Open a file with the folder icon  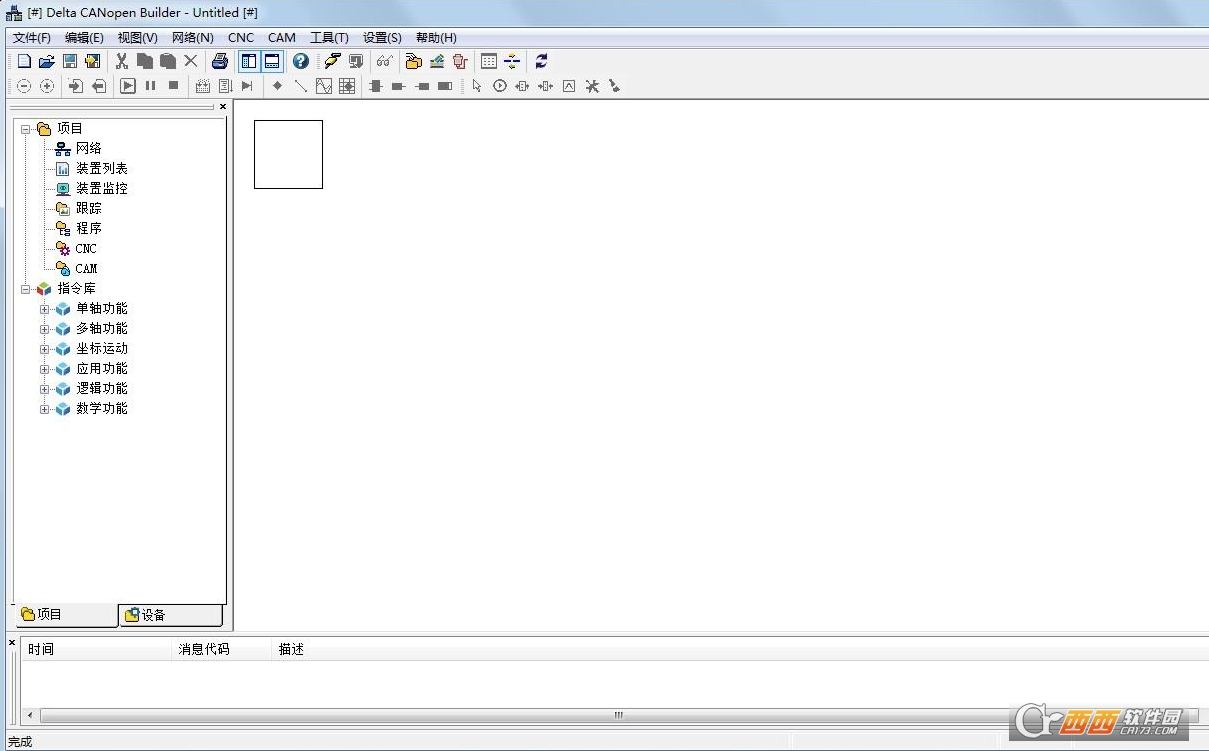coord(47,62)
